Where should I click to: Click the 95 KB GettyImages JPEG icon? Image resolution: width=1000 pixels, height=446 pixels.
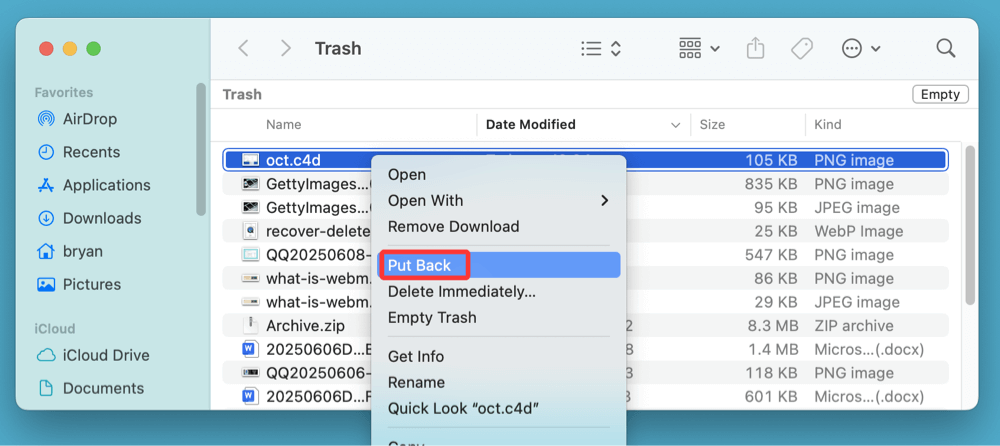click(250, 207)
